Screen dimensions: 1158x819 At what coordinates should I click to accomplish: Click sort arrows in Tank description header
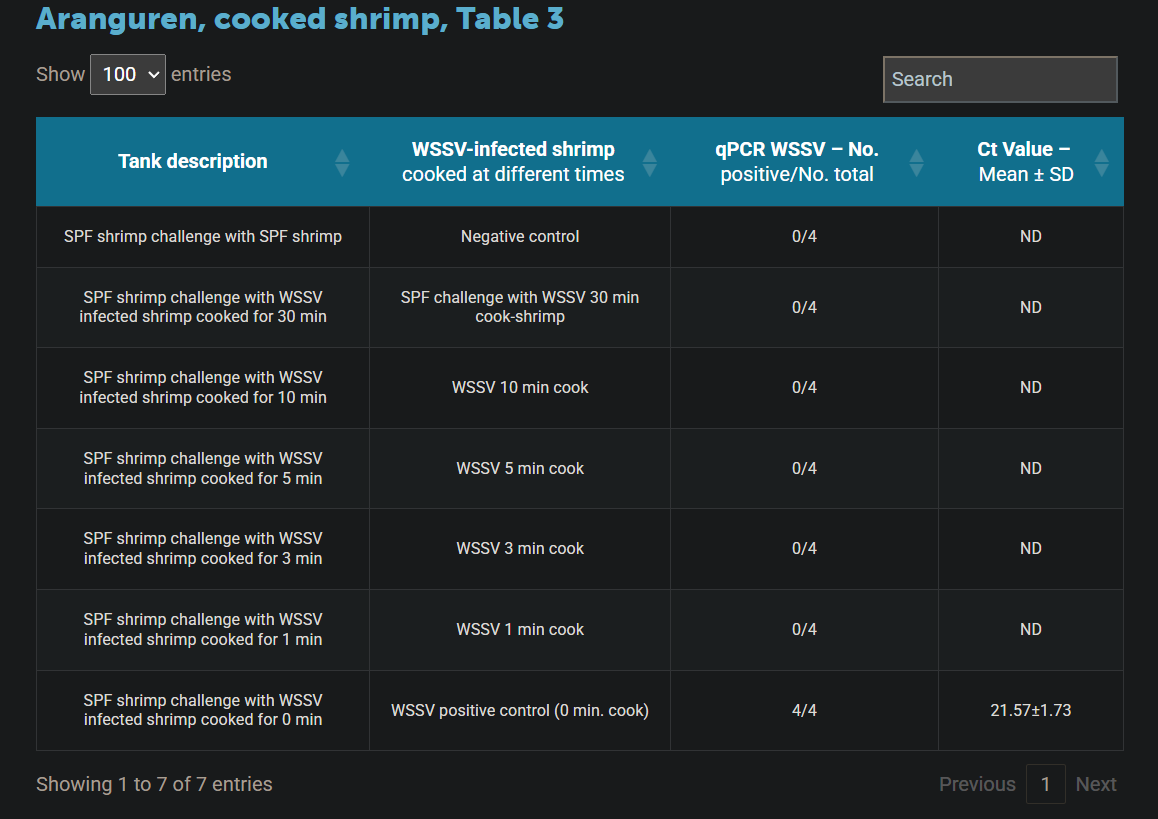(x=342, y=162)
